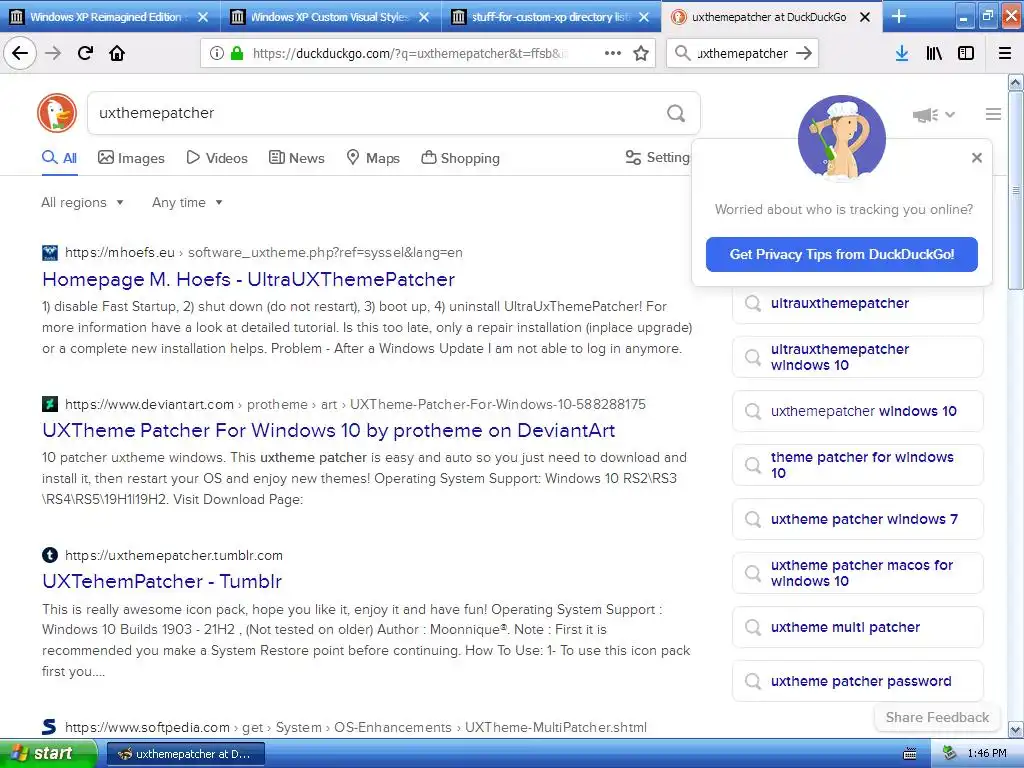Expand the dropdown arrow beside megaphone
This screenshot has width=1024, height=768.
(950, 114)
